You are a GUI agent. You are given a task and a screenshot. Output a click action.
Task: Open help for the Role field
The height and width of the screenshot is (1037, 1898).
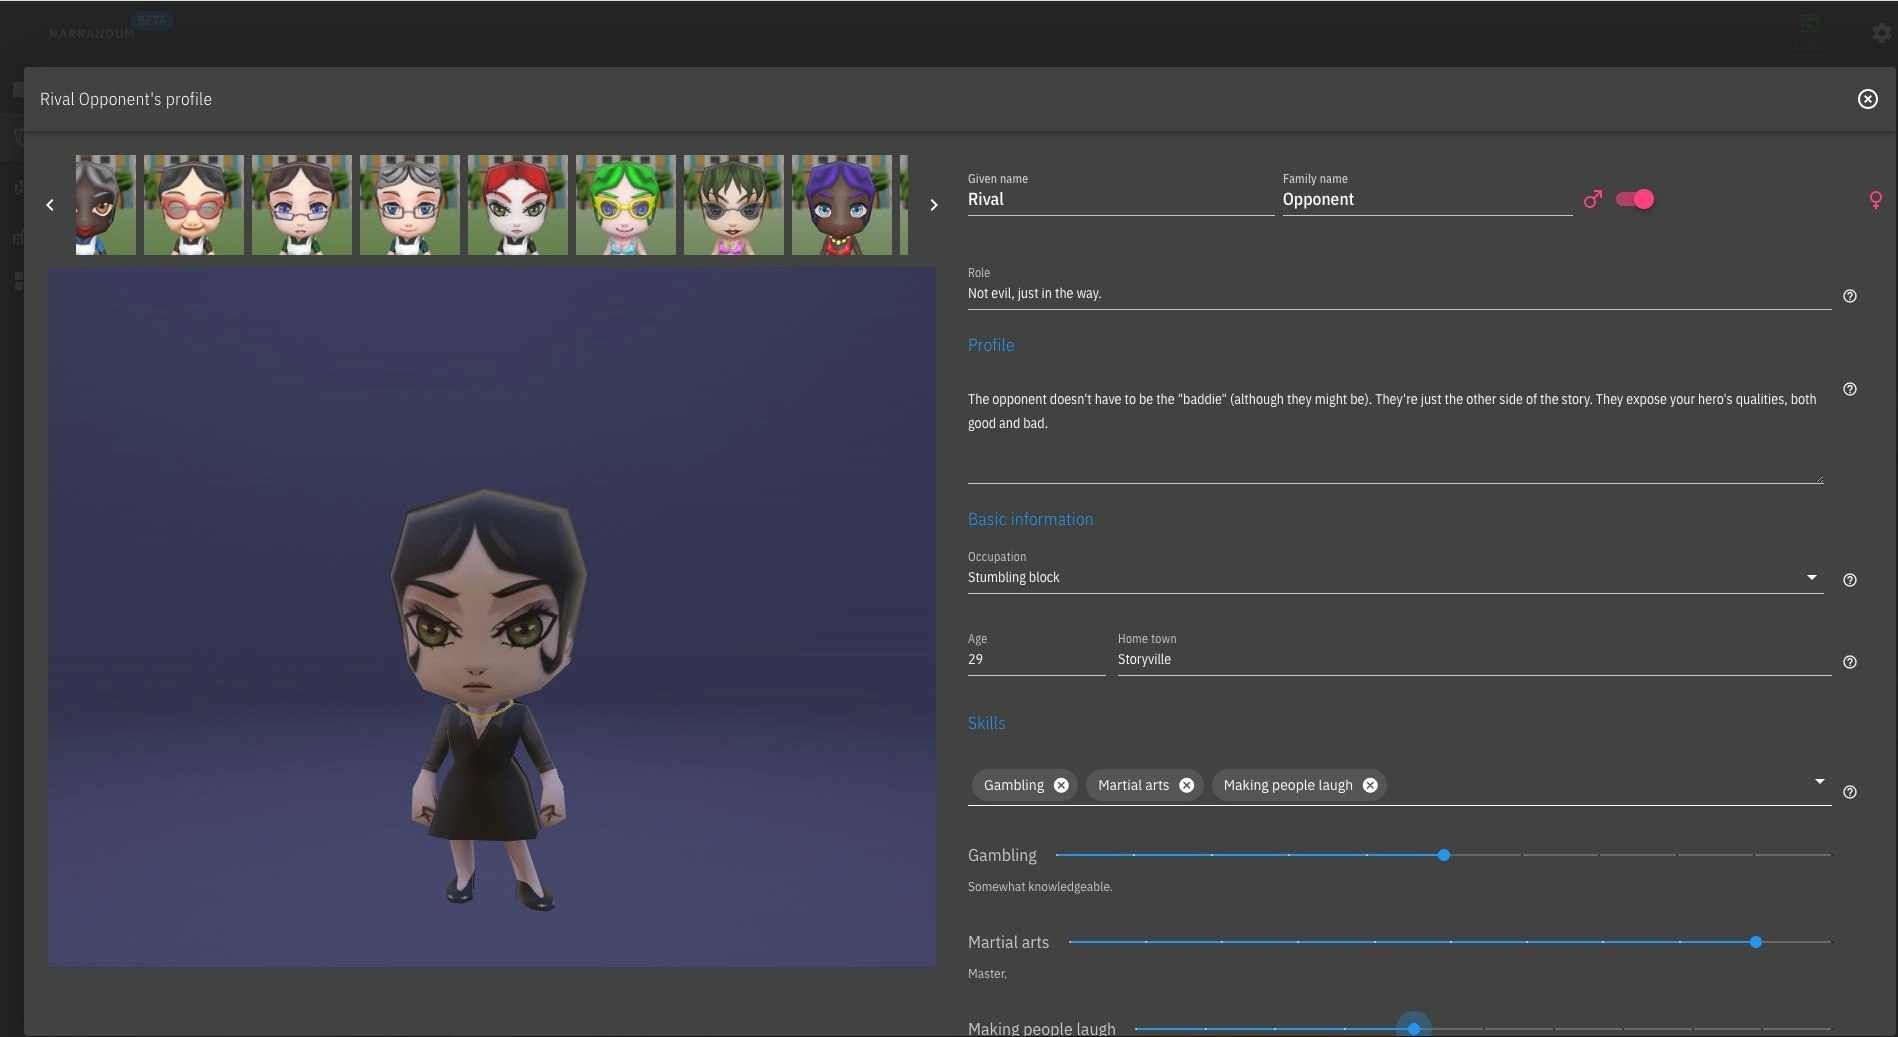pos(1850,296)
